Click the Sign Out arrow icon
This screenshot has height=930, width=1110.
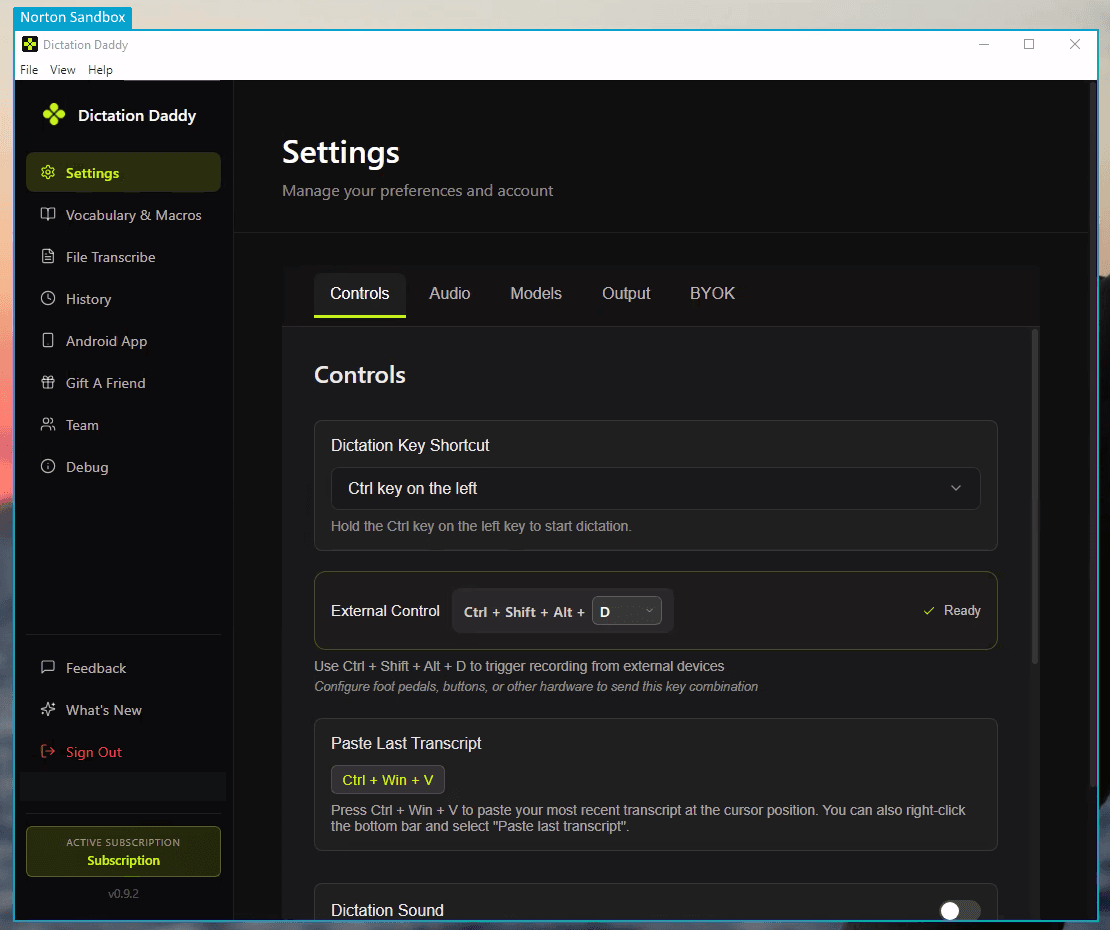(47, 751)
